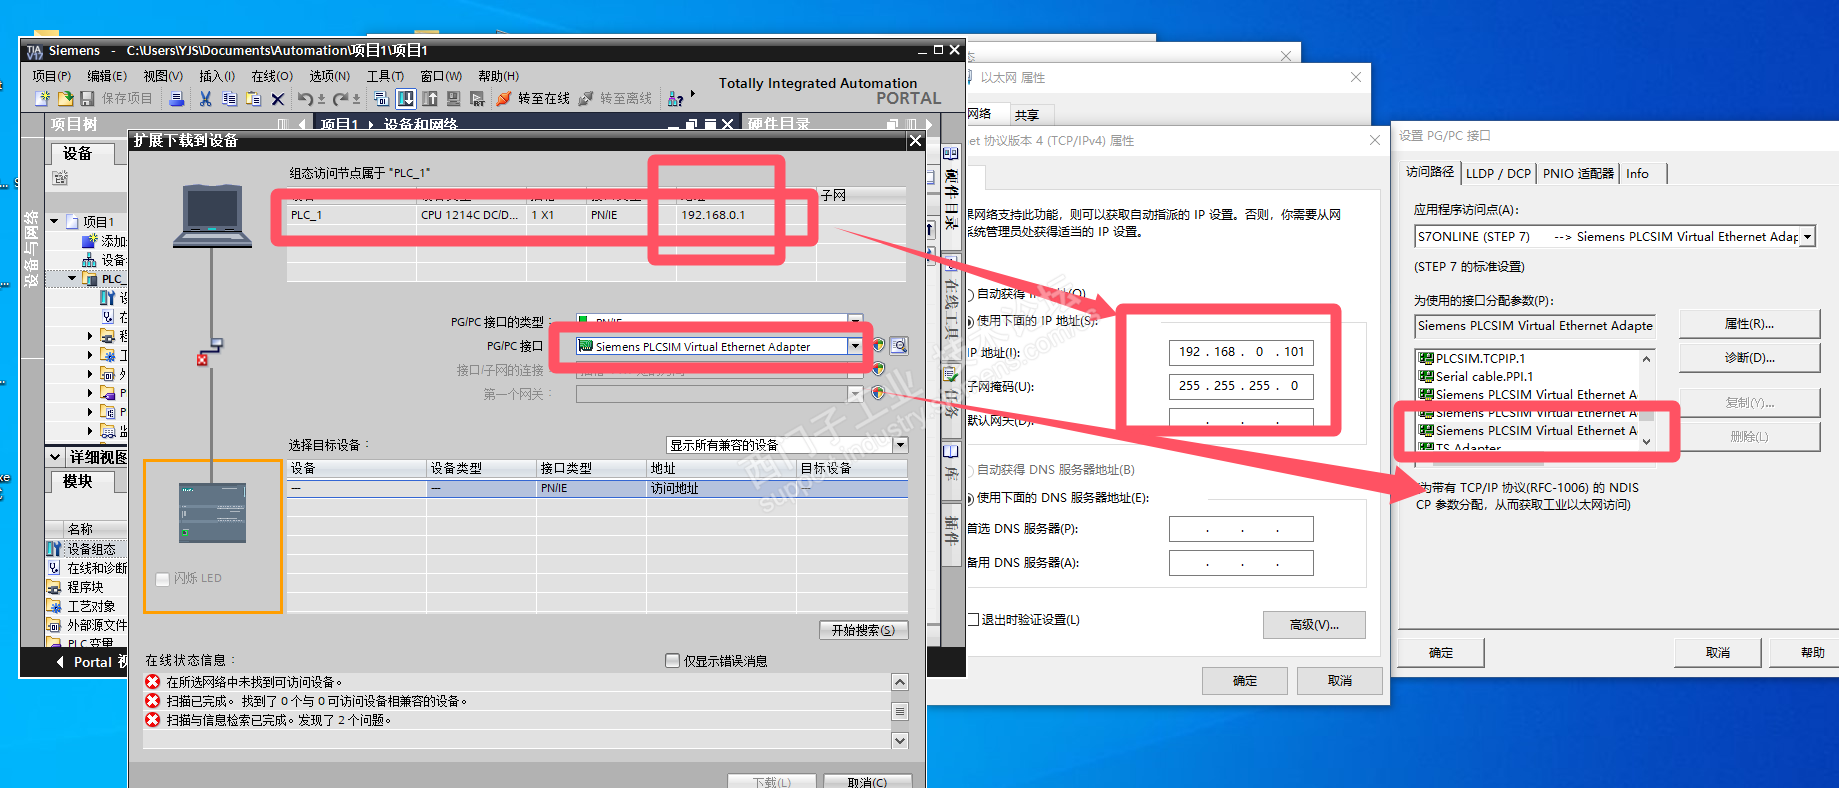The image size is (1839, 788).
Task: Toggle 仅显示错误消息 checkbox
Action: coord(672,661)
